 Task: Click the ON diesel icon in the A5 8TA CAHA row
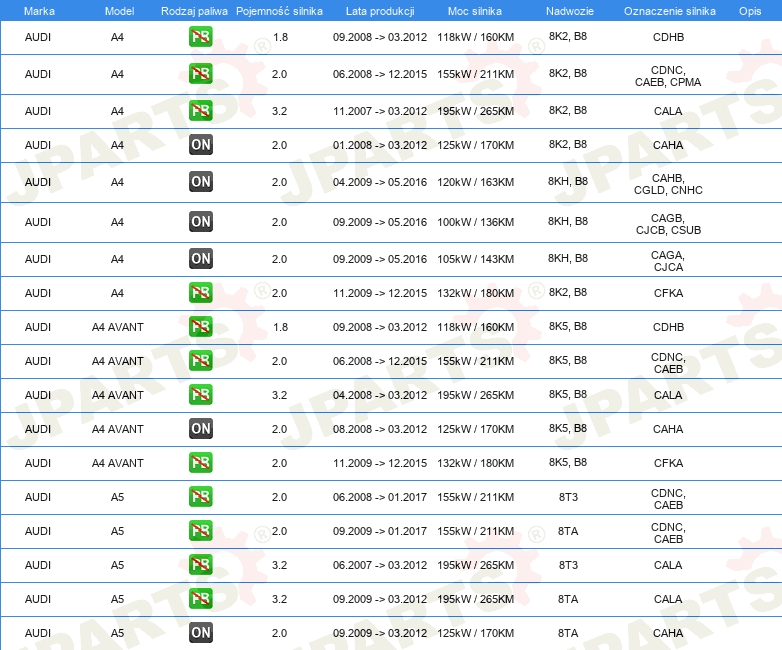(x=200, y=633)
